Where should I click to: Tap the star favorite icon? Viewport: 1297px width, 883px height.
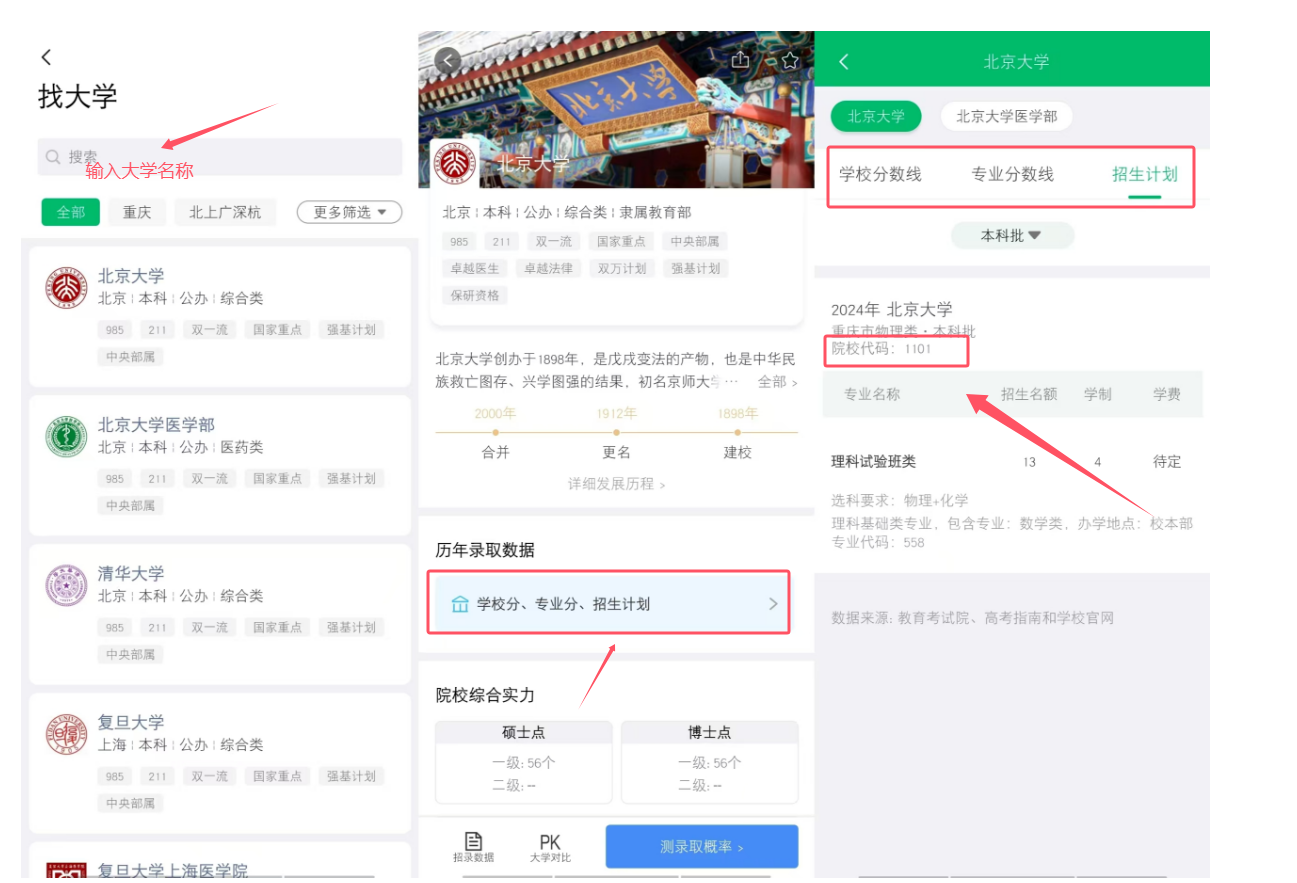790,61
